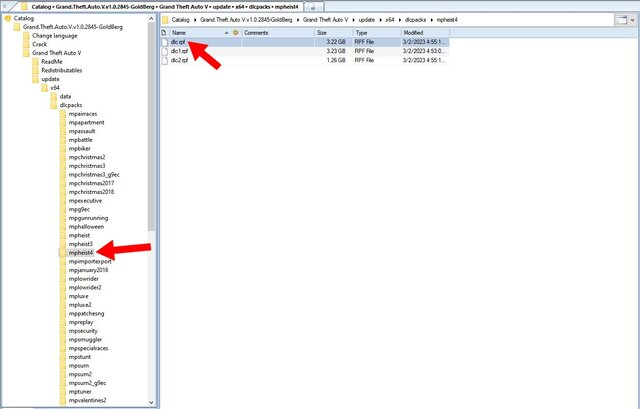
Task: Select Crack folder in tree
Action: pyautogui.click(x=40, y=44)
